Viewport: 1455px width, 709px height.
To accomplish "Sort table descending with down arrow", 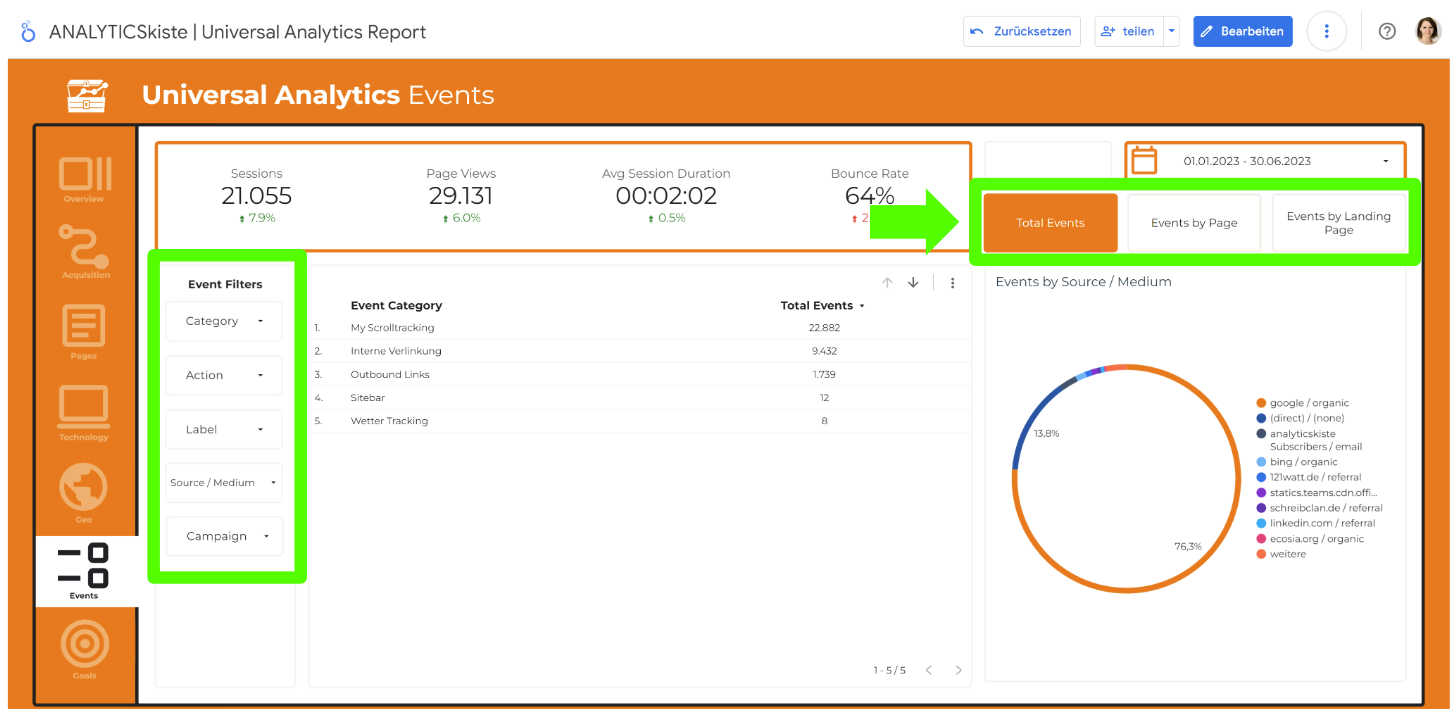I will 913,283.
